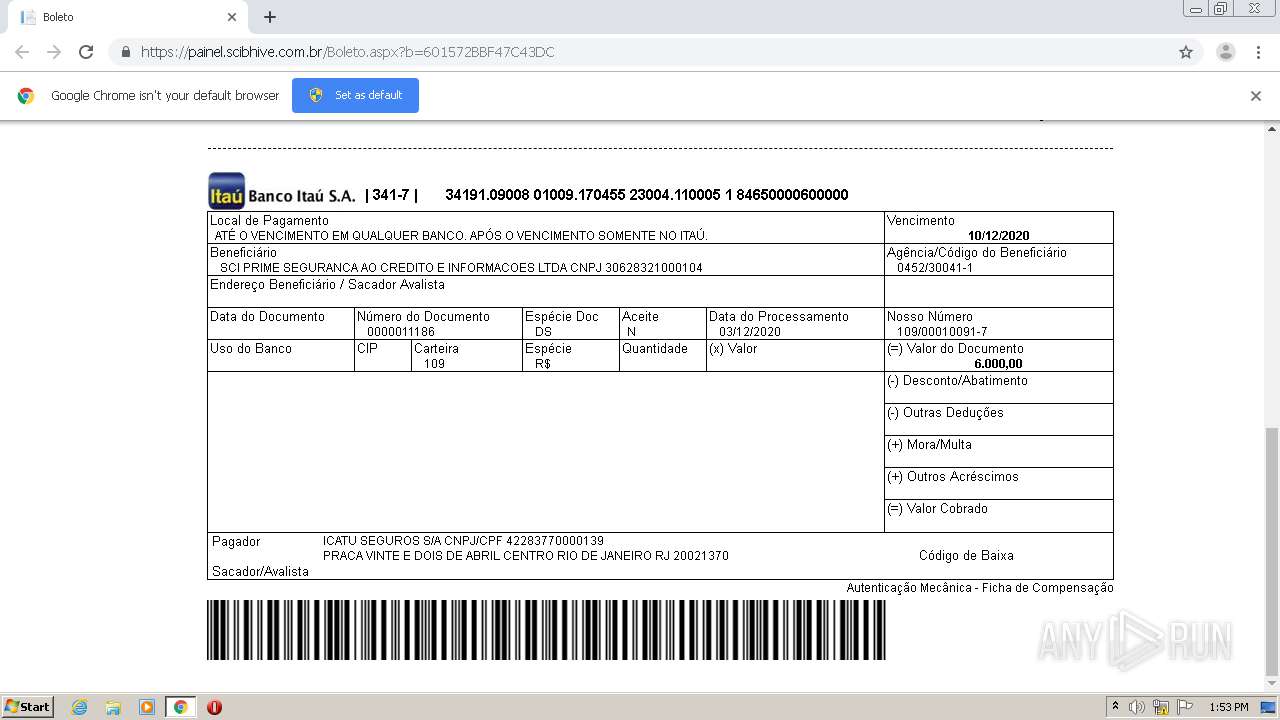Click the scrollbar up arrow
The height and width of the screenshot is (720, 1280).
(x=1272, y=129)
